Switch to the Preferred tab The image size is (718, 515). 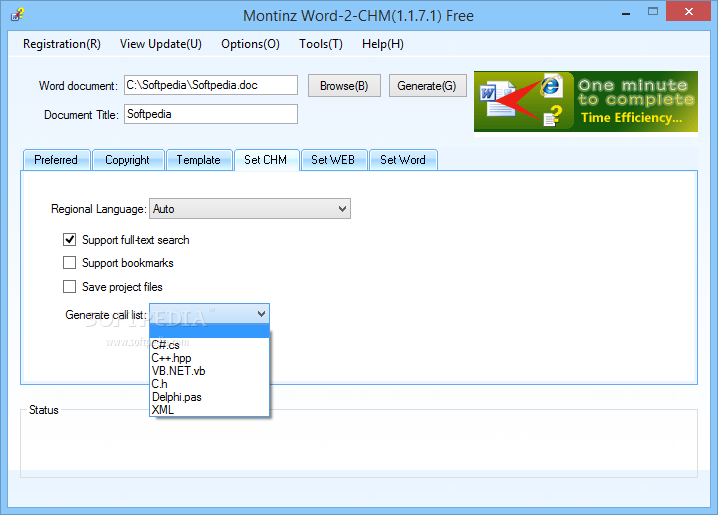56,160
